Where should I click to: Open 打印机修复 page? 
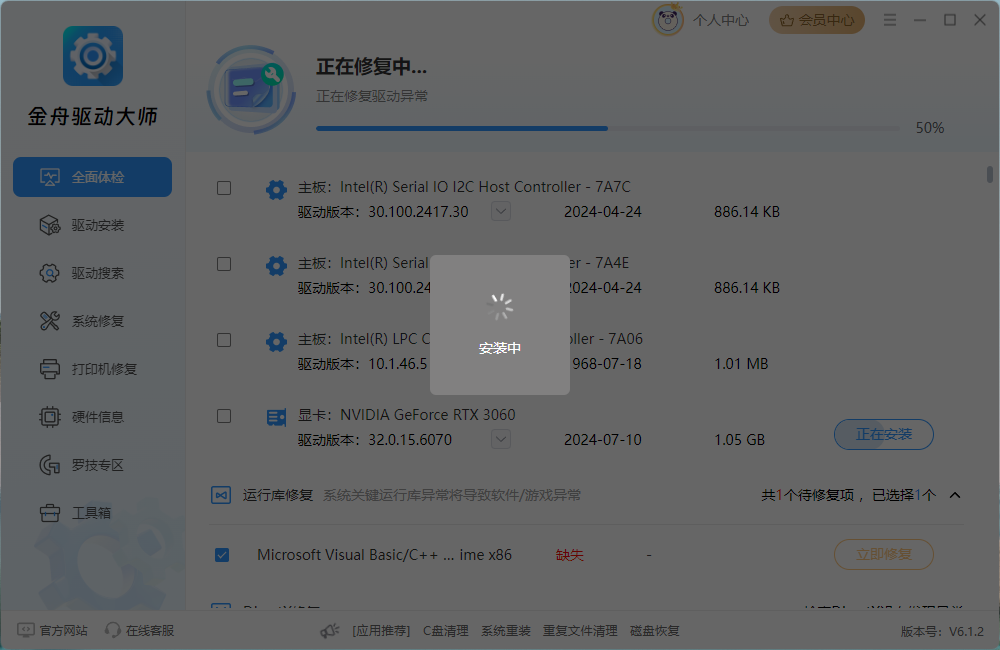click(92, 369)
